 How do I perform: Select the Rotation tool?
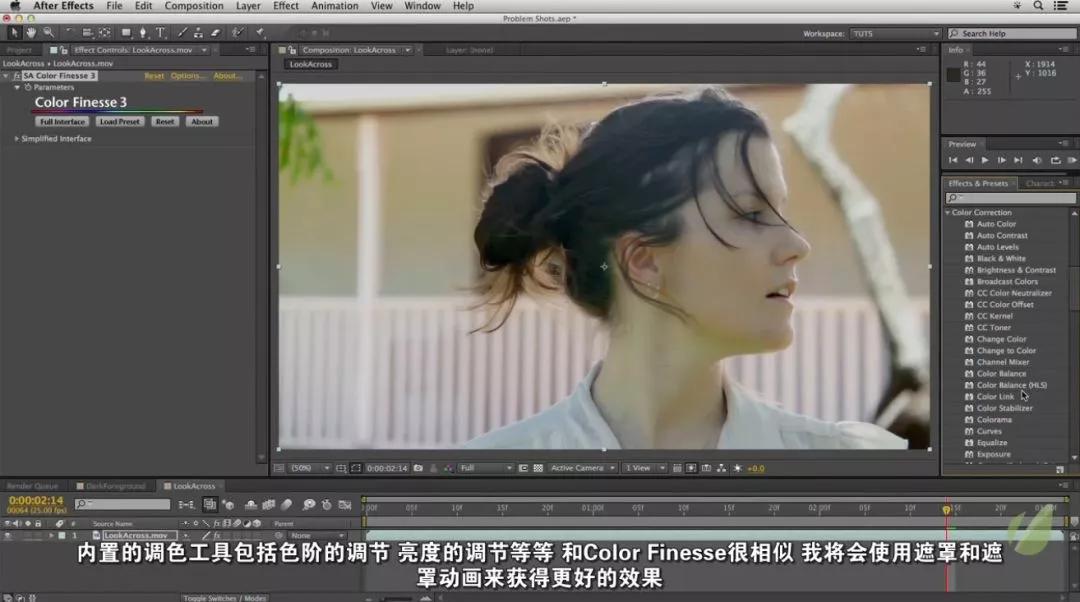pyautogui.click(x=67, y=33)
